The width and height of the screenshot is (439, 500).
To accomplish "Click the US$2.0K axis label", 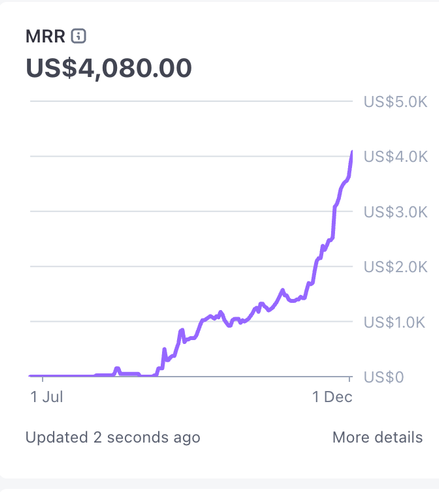I will [x=395, y=267].
